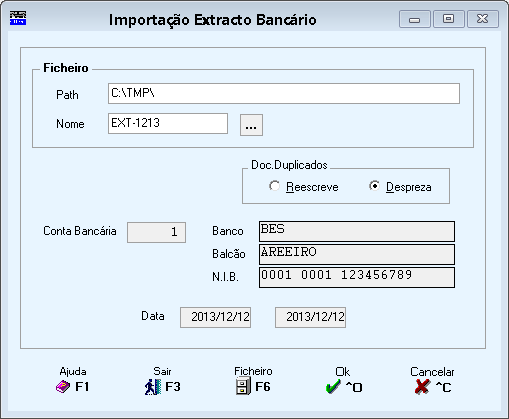Minimize the Importação Extracto Bancário window

click(415, 19)
